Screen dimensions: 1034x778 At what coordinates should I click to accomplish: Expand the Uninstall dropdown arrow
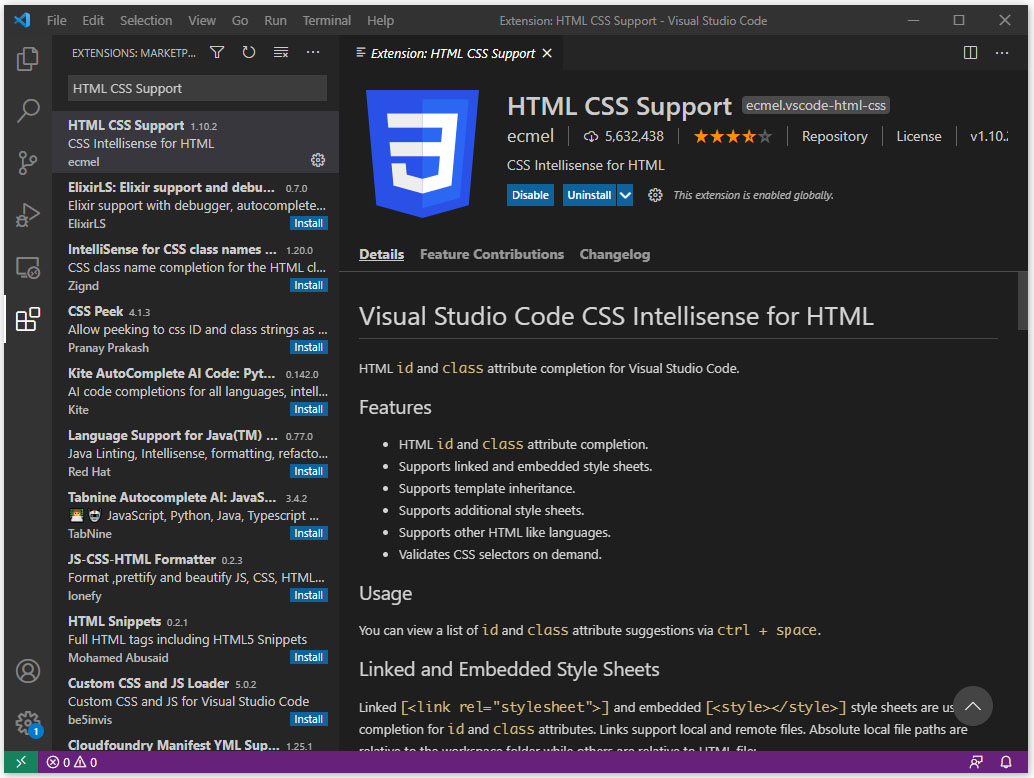[x=625, y=195]
